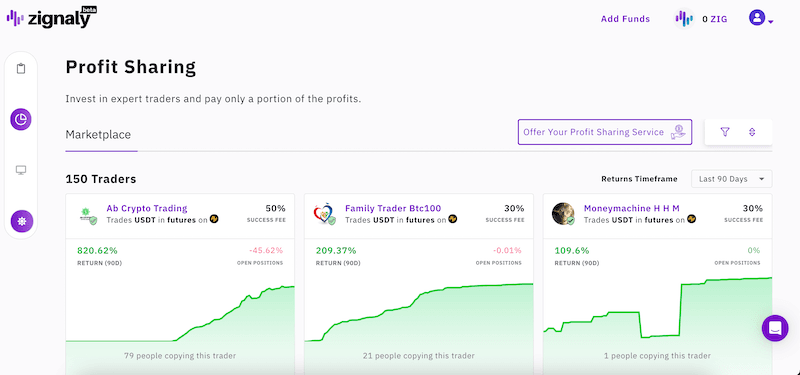800x375 pixels.
Task: Click Offer Your Profit Sharing Service button
Action: click(605, 132)
